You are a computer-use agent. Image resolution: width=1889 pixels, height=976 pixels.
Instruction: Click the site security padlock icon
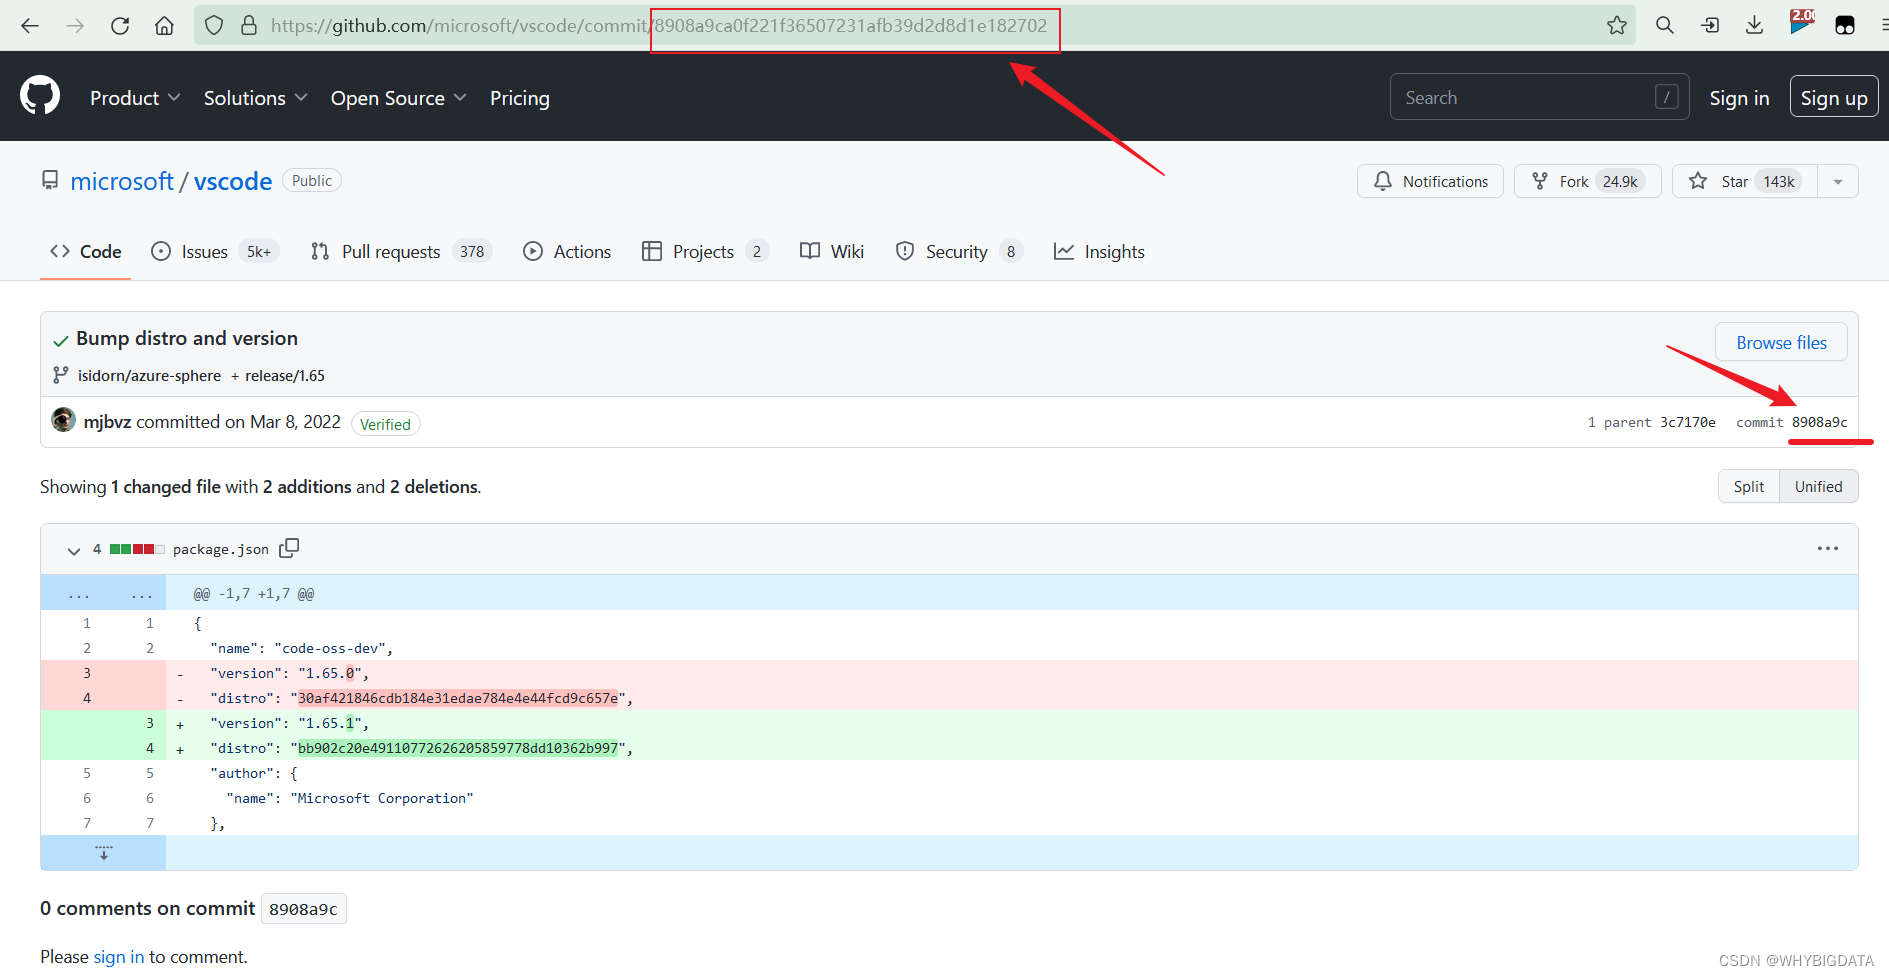click(x=249, y=26)
